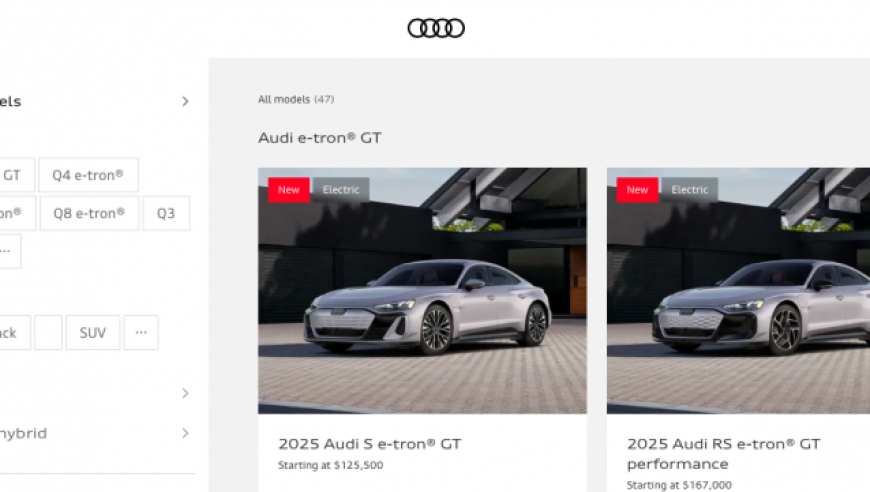This screenshot has height=492, width=870.
Task: Show more body types via ellipsis
Action: click(141, 333)
